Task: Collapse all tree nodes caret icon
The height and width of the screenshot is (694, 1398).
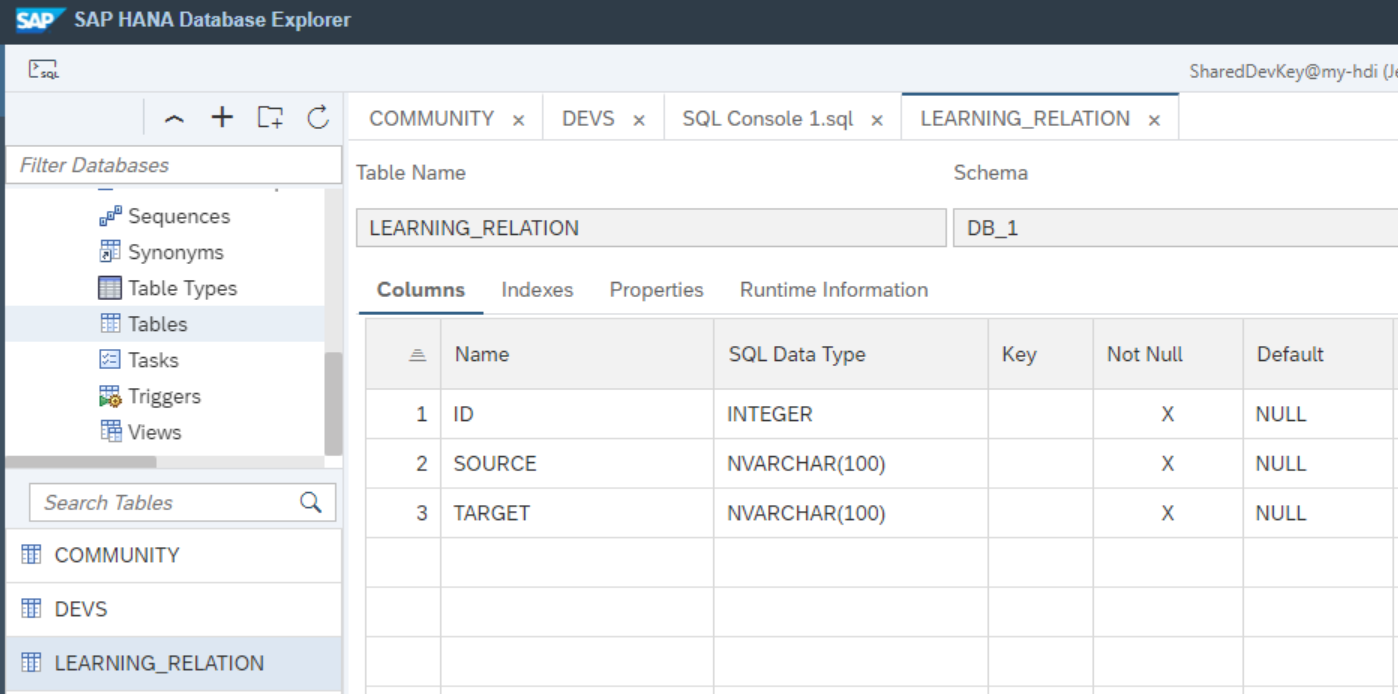Action: pos(174,118)
